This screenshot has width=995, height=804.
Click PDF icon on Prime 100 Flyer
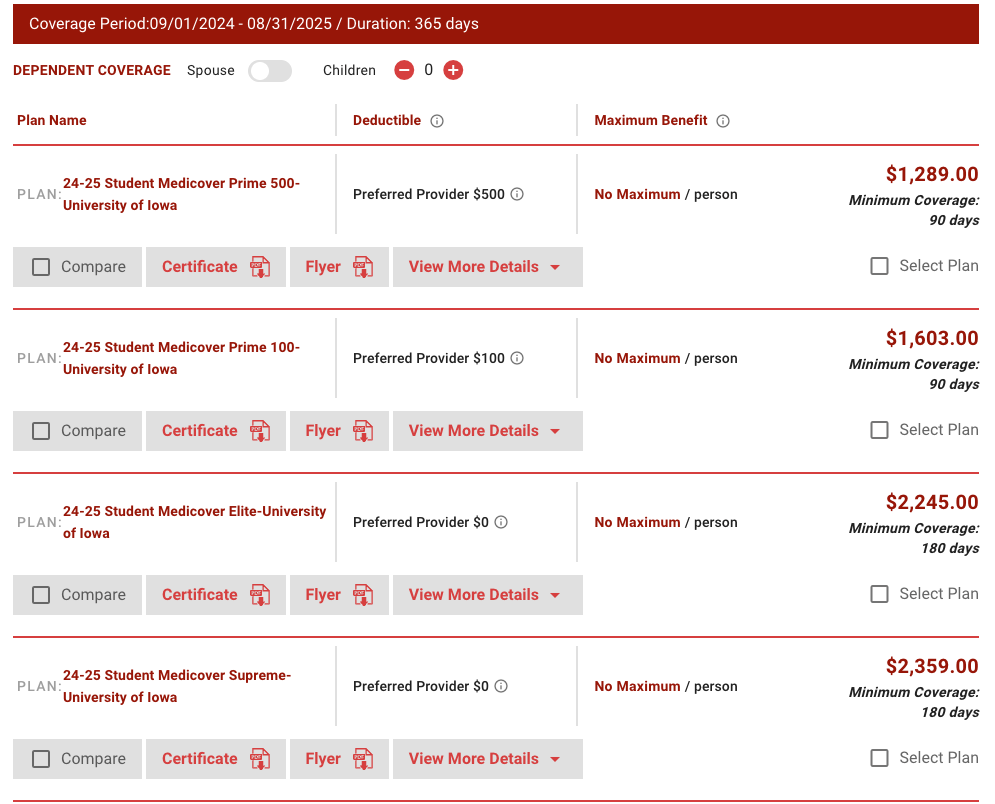coord(363,431)
